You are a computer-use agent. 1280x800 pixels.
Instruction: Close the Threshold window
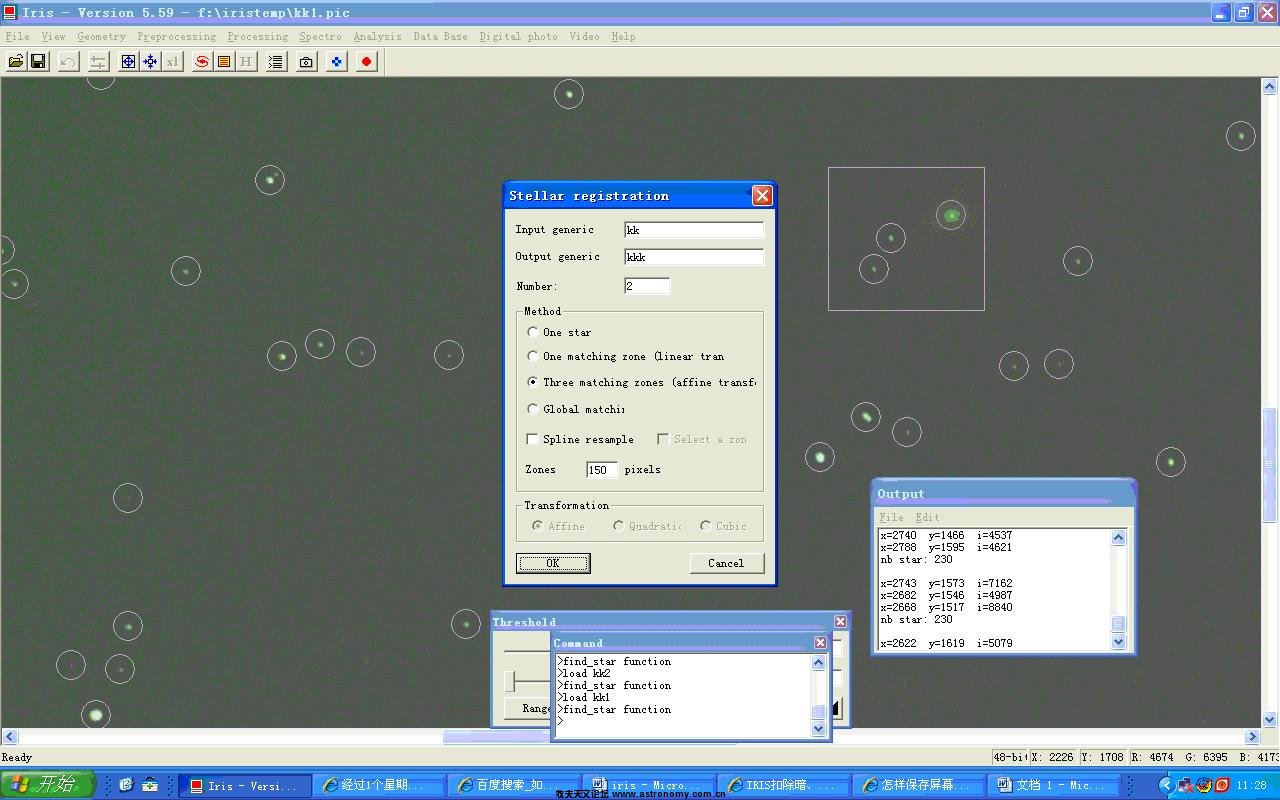click(x=840, y=622)
